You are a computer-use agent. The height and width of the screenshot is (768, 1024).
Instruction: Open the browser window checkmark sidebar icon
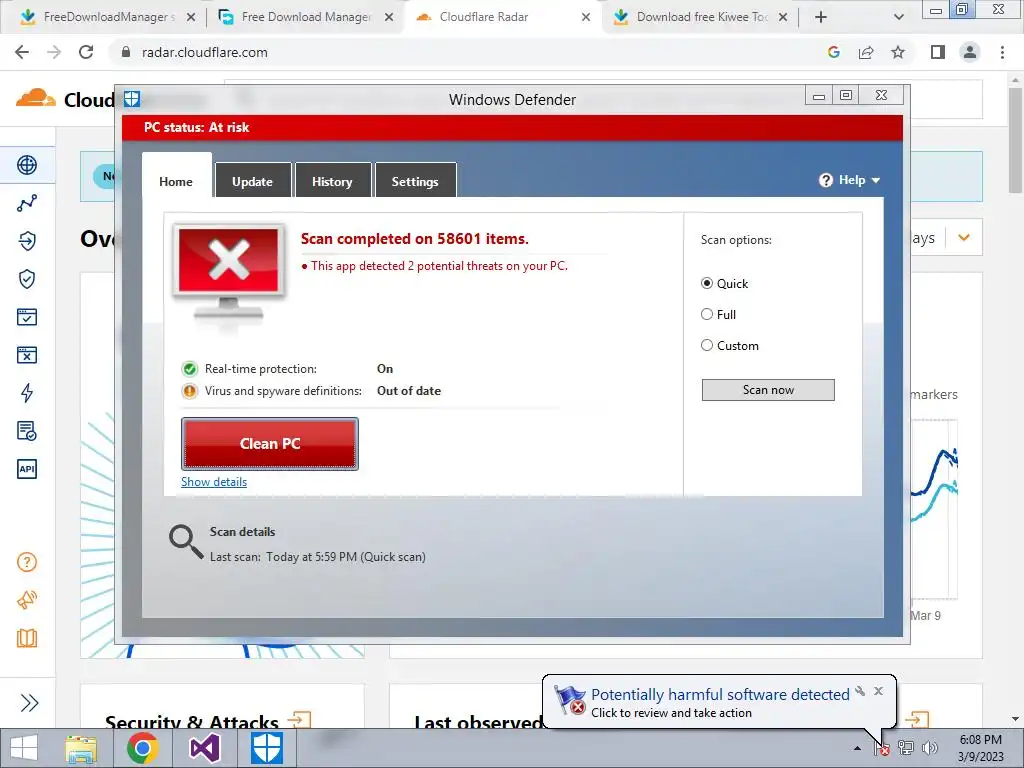pyautogui.click(x=27, y=317)
